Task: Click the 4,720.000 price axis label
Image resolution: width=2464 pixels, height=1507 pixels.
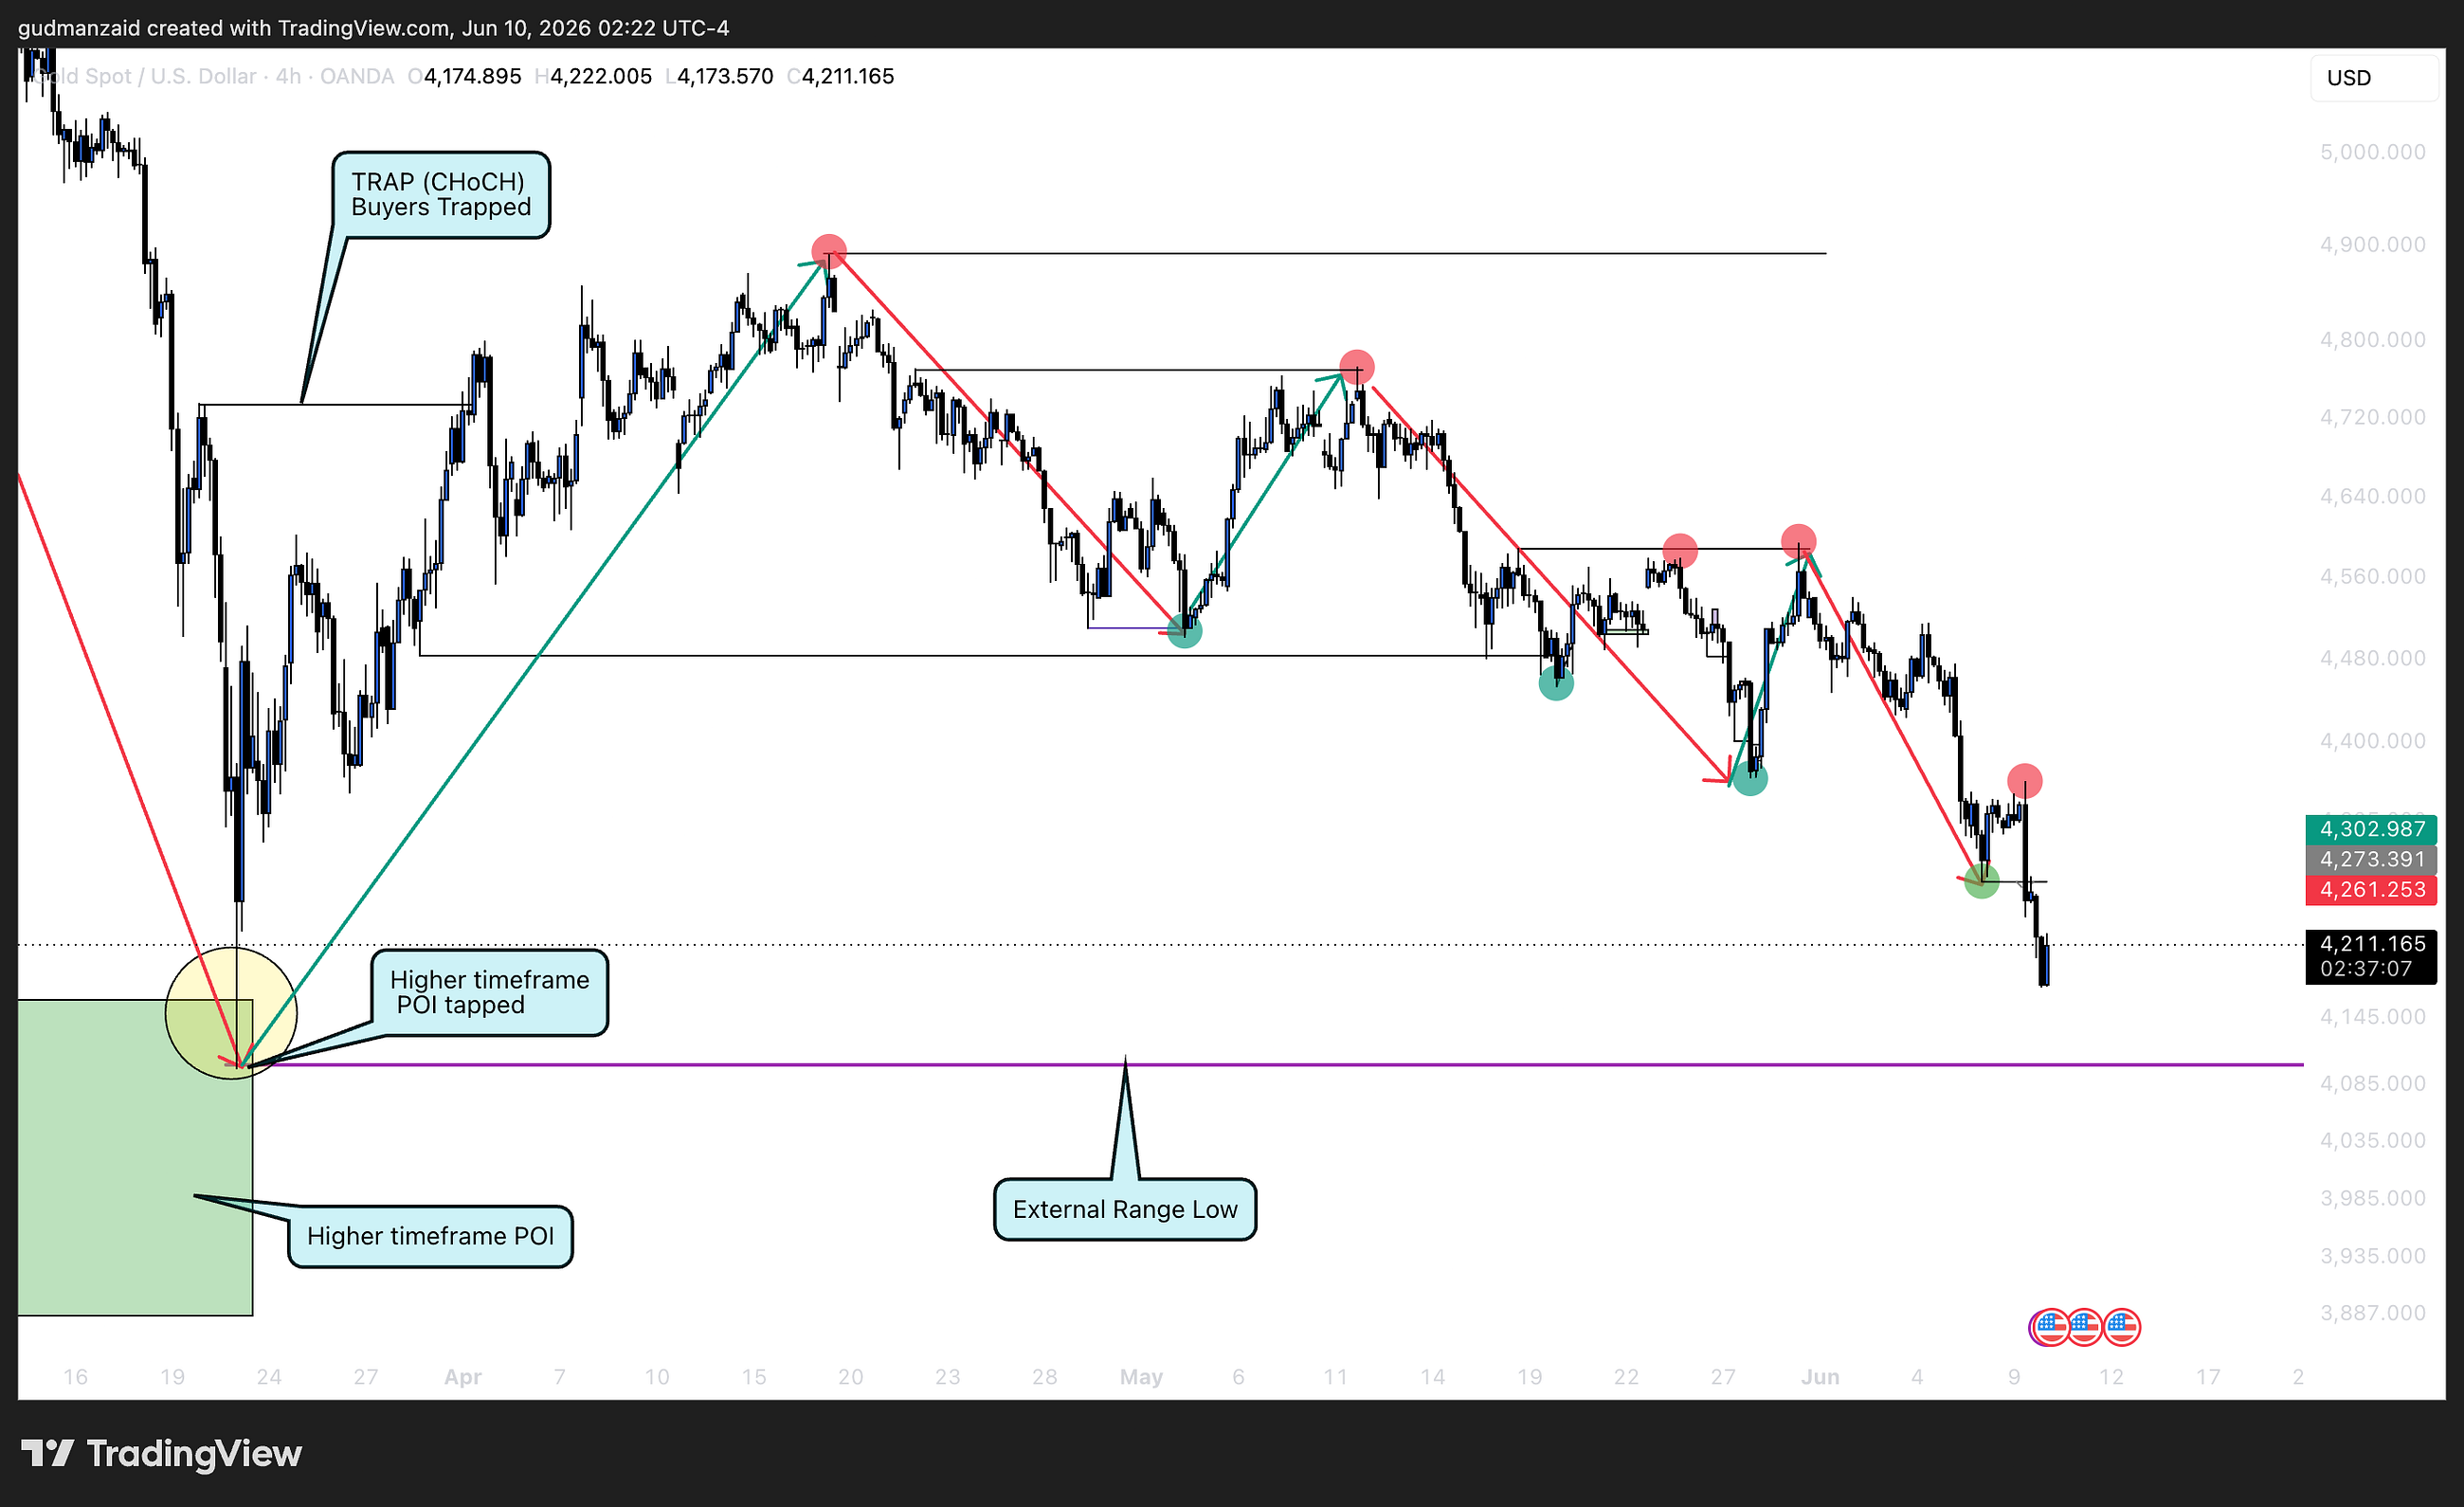Action: point(2372,416)
